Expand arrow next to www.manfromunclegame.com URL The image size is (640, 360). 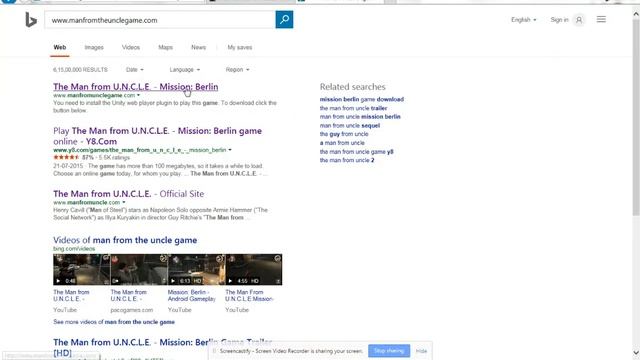[x=138, y=95]
